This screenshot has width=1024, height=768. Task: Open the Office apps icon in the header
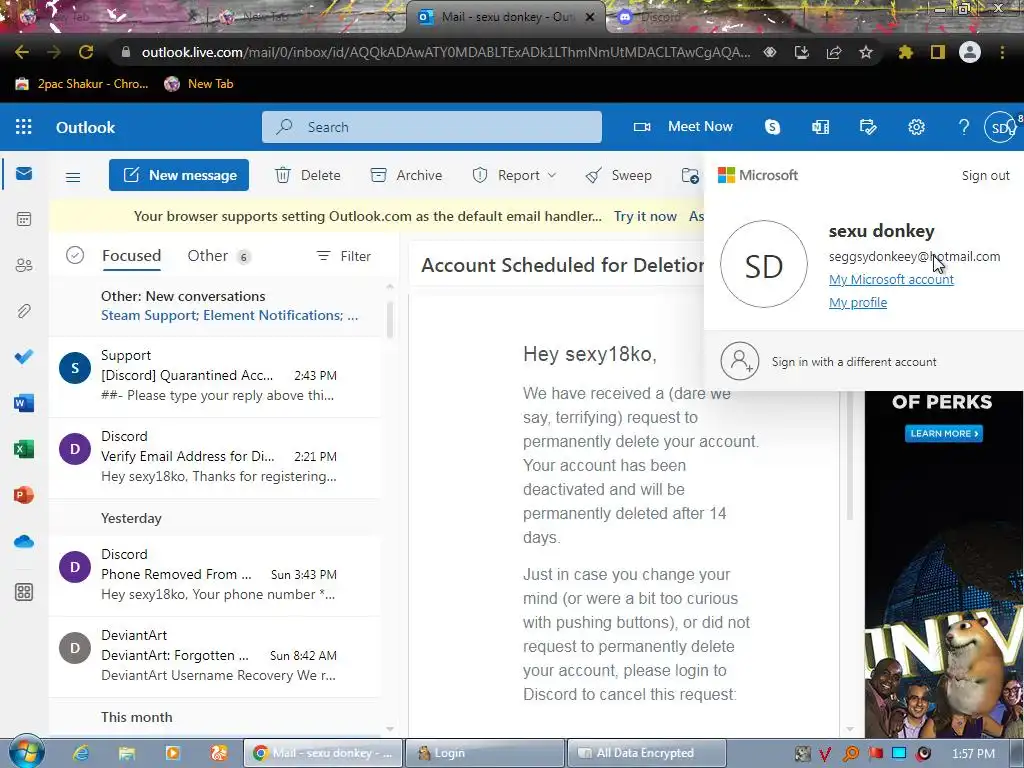[820, 127]
